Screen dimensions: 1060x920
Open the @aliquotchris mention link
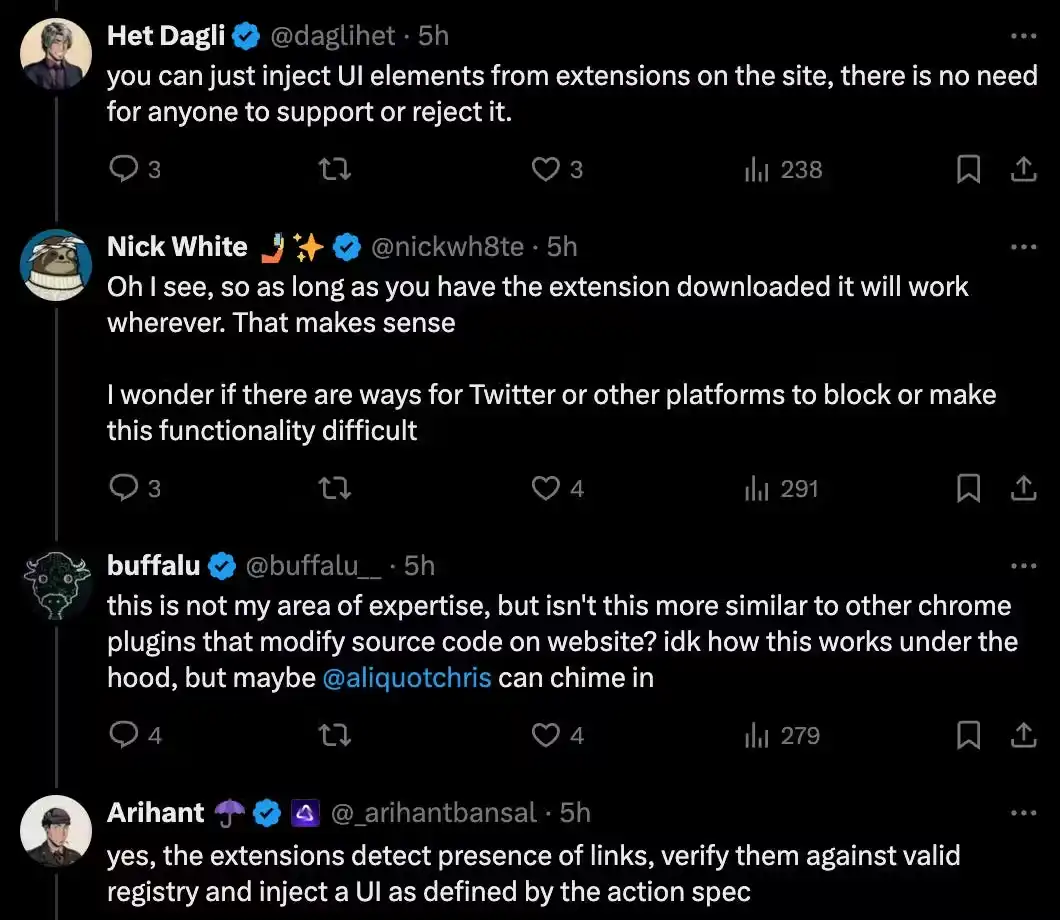pyautogui.click(x=407, y=678)
